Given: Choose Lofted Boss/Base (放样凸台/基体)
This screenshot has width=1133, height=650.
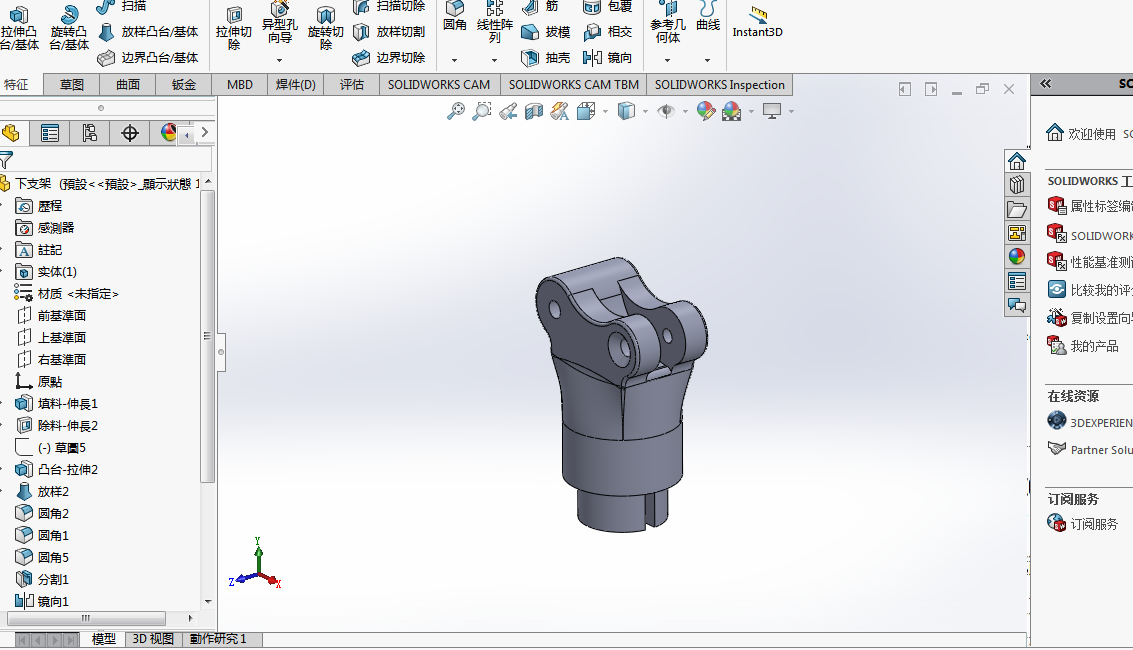Looking at the screenshot, I should click(x=148, y=32).
